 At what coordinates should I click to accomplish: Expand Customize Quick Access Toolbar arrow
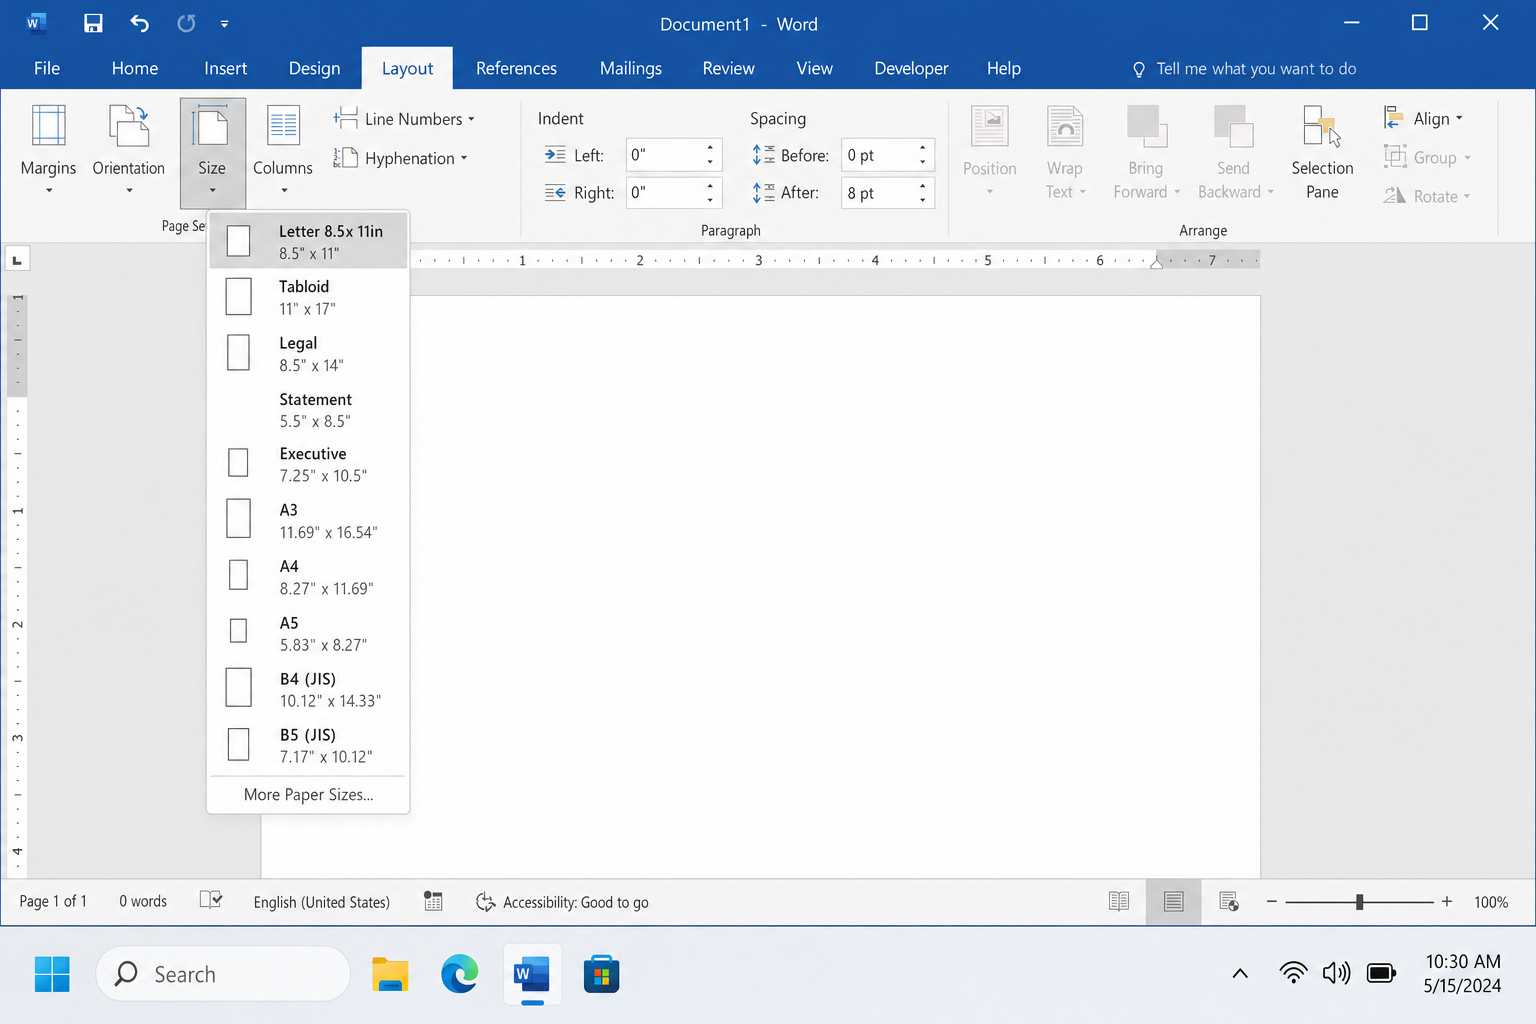pos(224,23)
